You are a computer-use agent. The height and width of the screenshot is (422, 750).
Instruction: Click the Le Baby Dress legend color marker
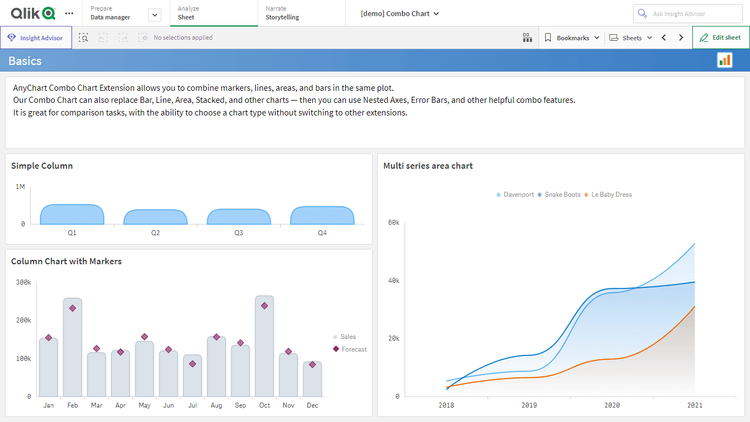click(587, 194)
